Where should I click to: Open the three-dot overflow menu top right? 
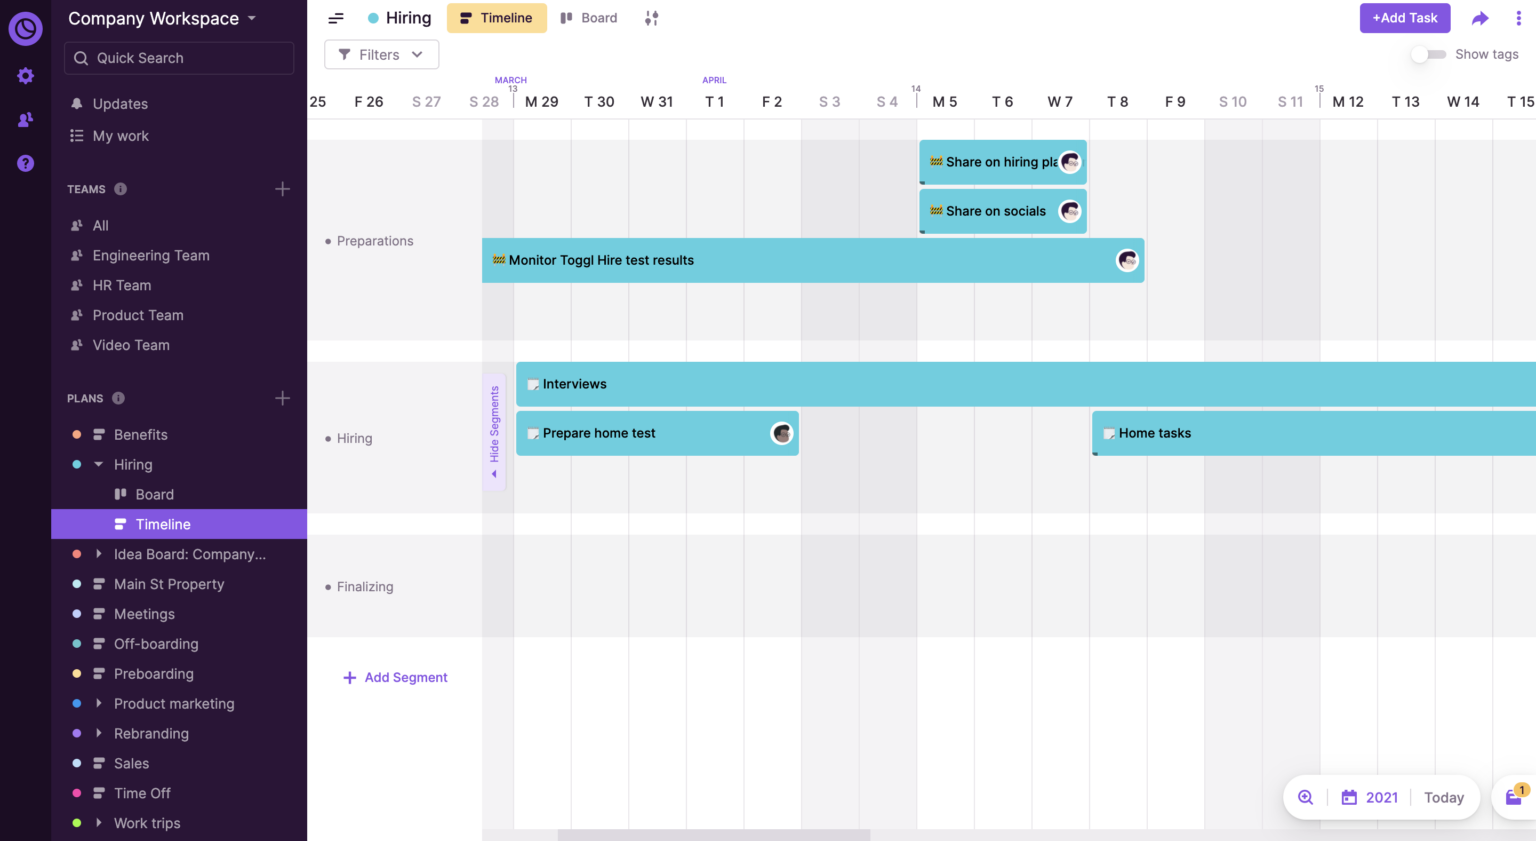click(x=1519, y=17)
